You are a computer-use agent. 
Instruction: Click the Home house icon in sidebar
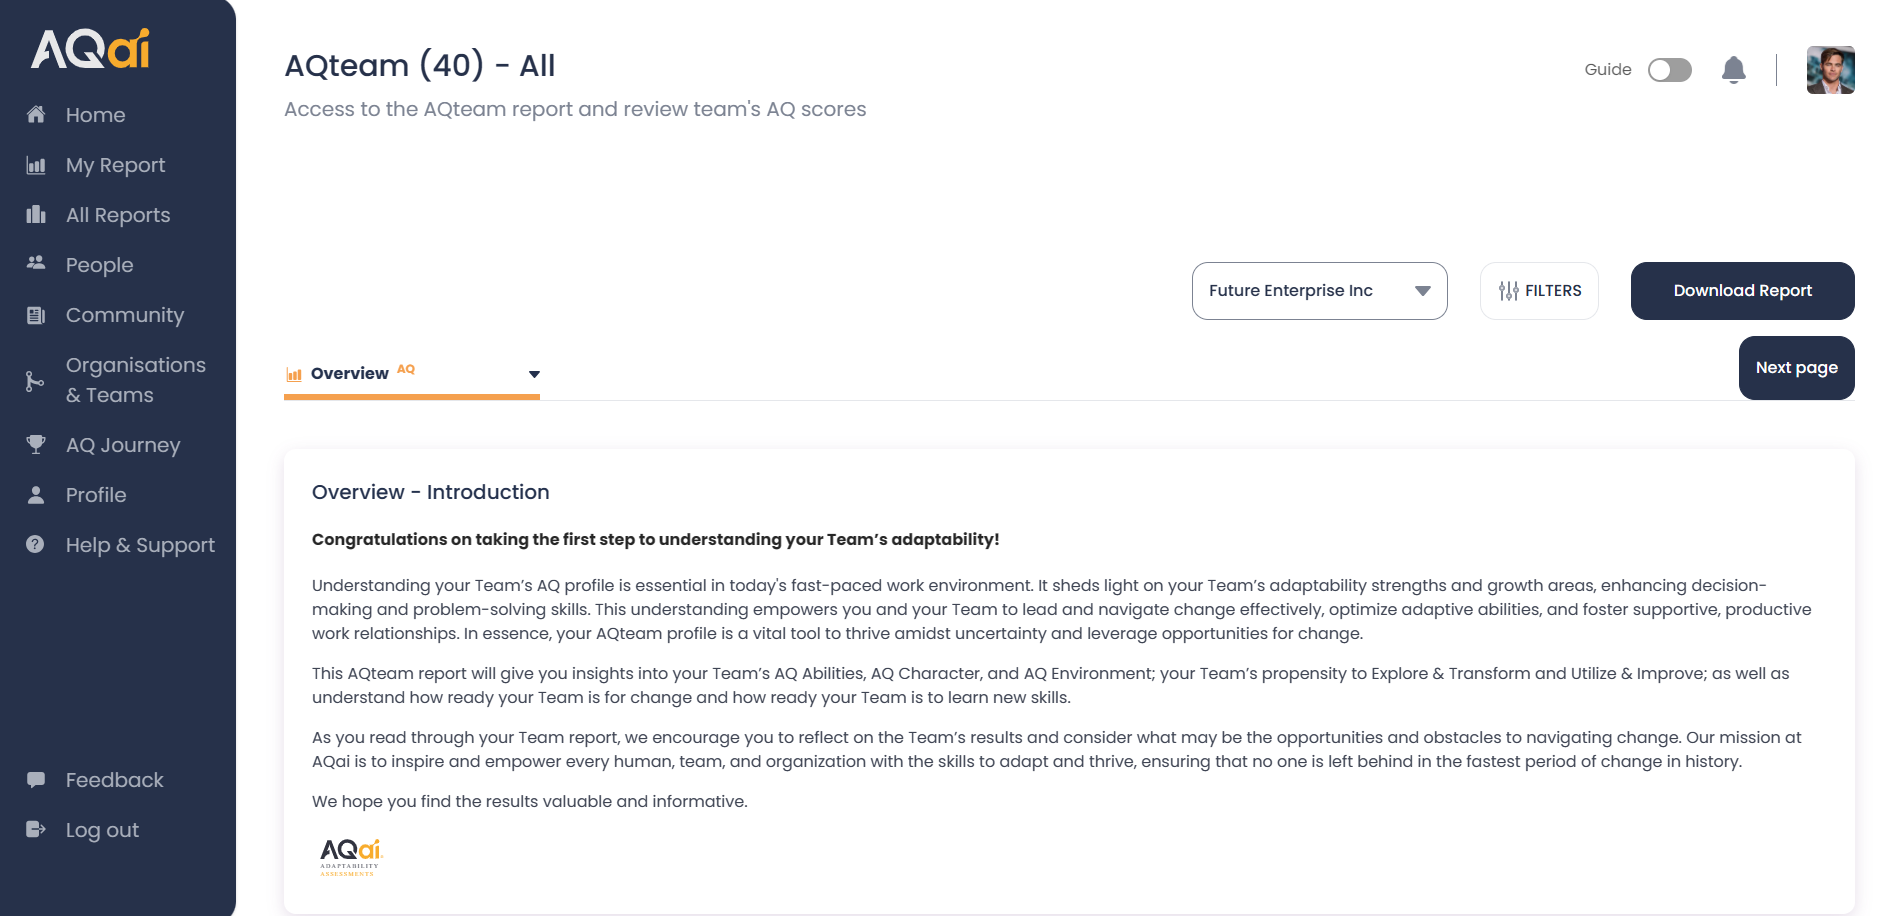(x=36, y=114)
